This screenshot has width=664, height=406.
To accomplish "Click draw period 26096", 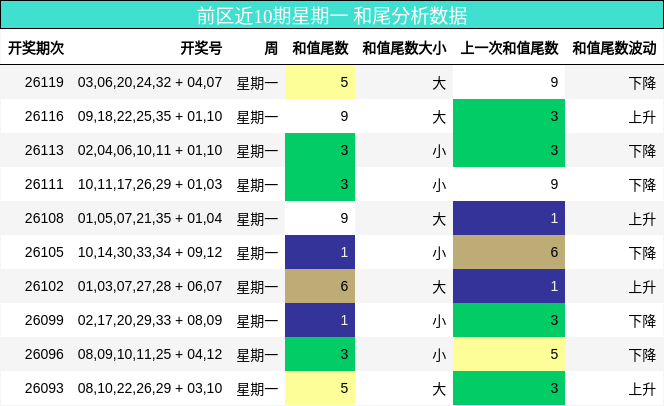I will (44, 354).
